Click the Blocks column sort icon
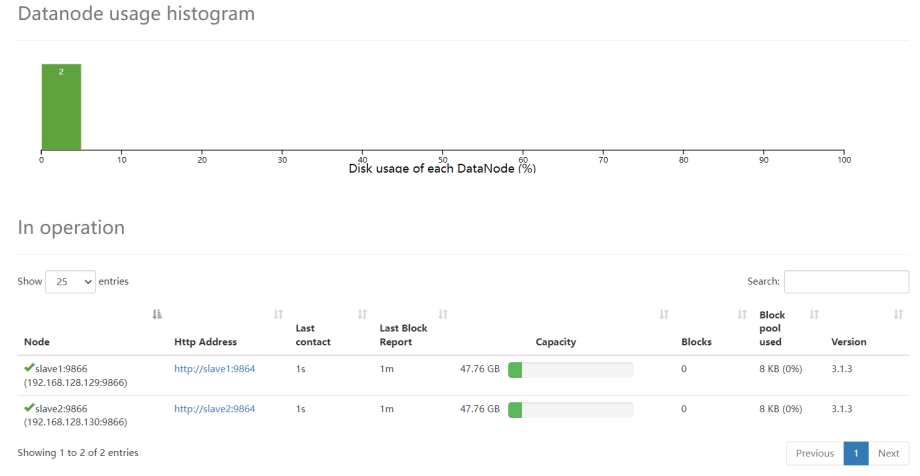This screenshot has width=920, height=476. (x=742, y=315)
